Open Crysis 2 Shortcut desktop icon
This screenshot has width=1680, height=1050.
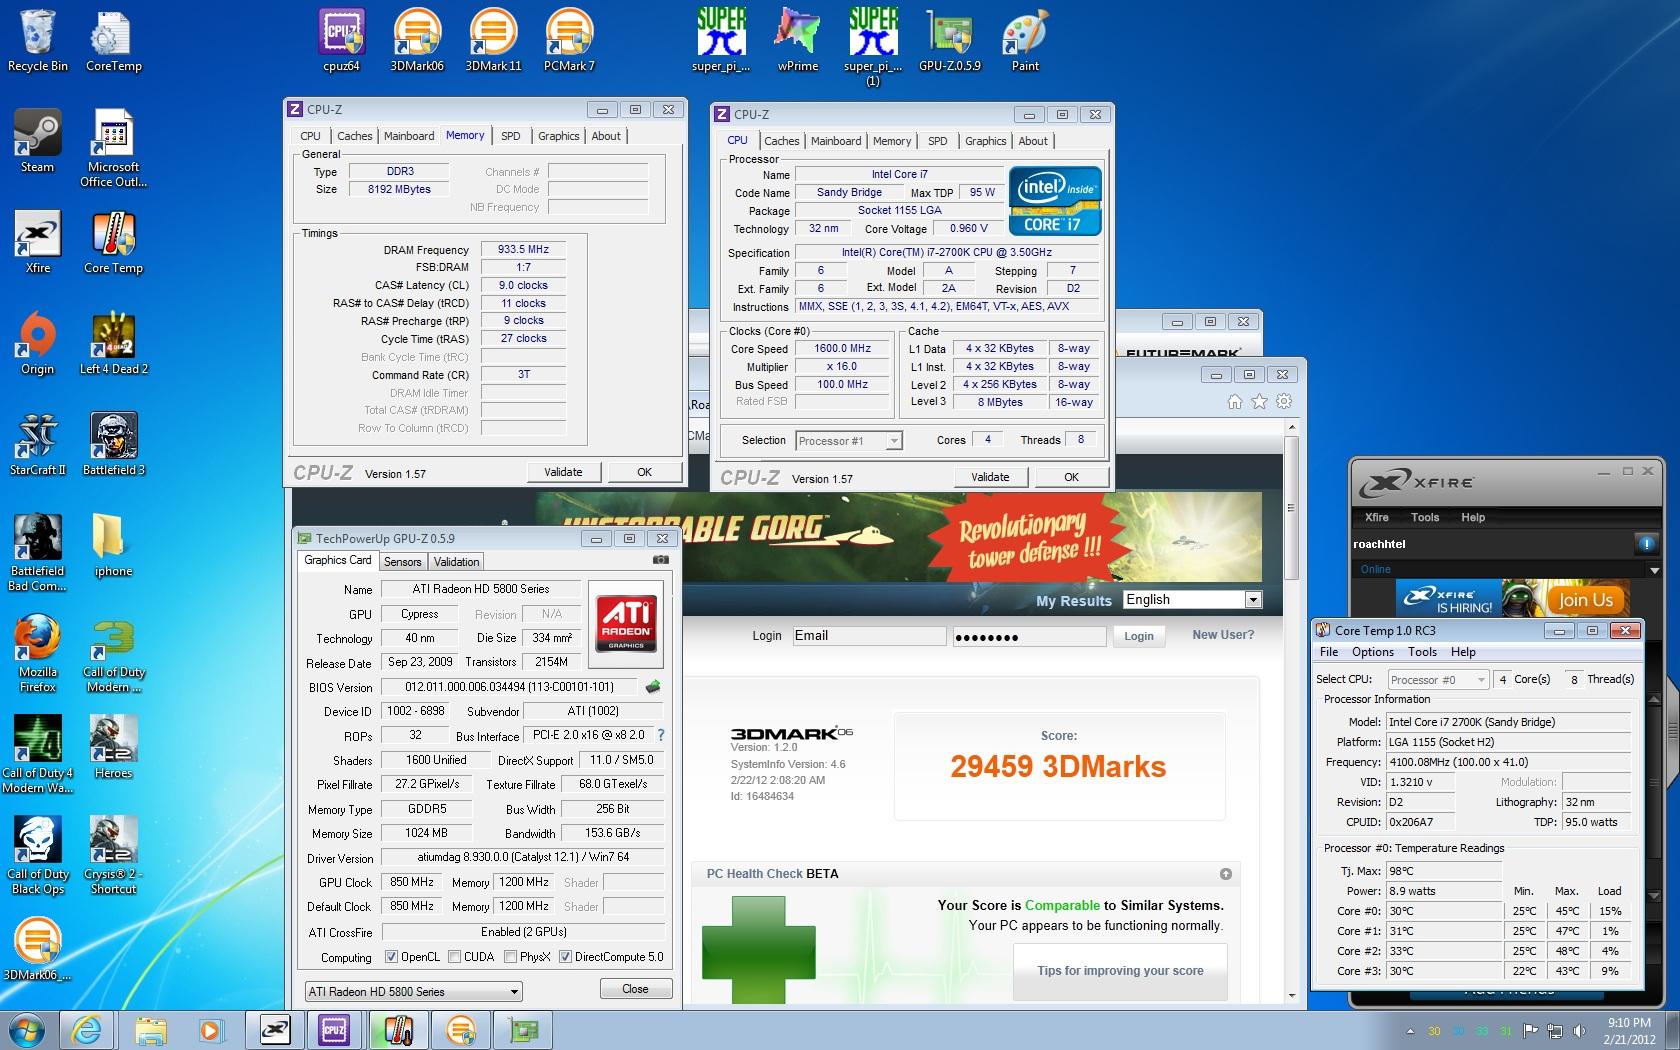(x=113, y=855)
